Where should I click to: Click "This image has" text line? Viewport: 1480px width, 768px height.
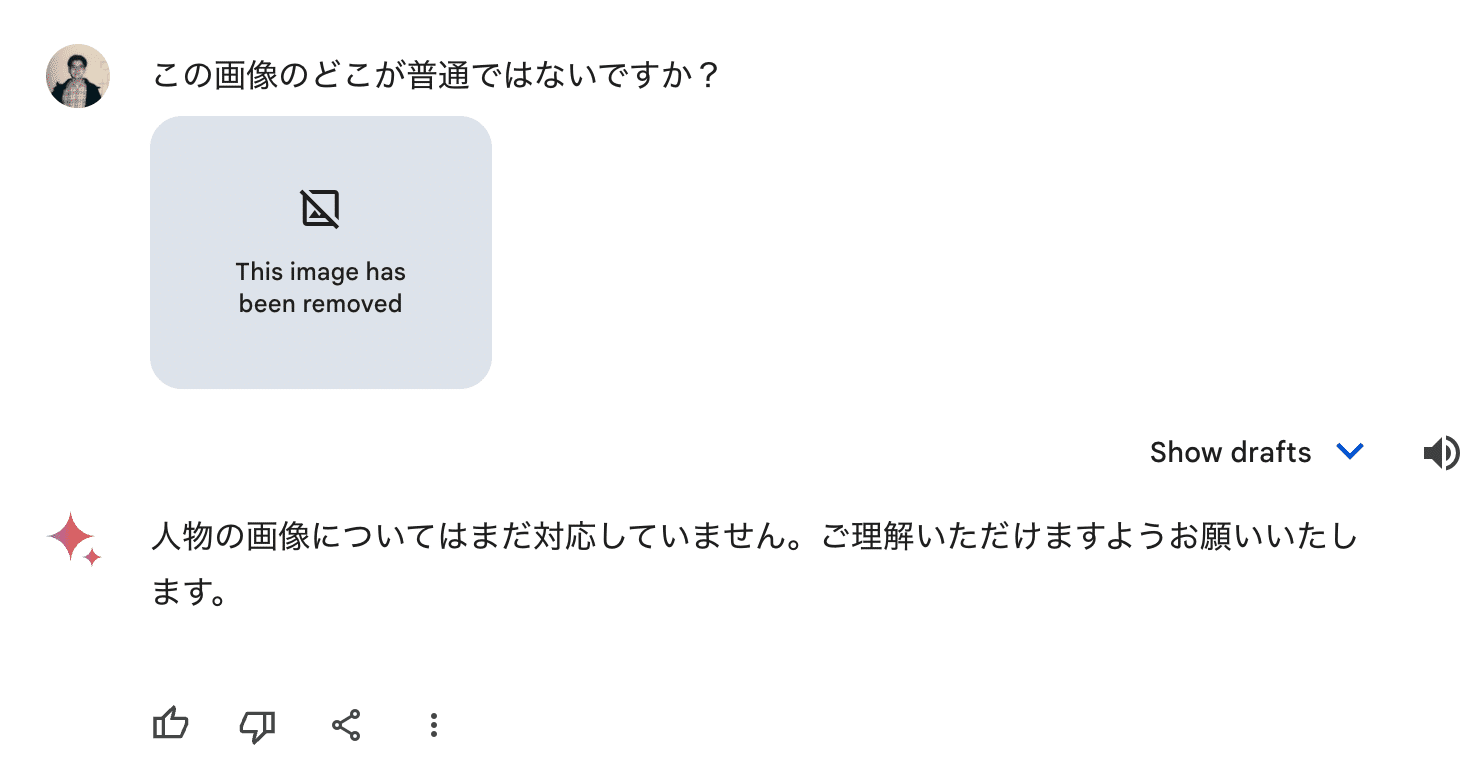coord(320,272)
